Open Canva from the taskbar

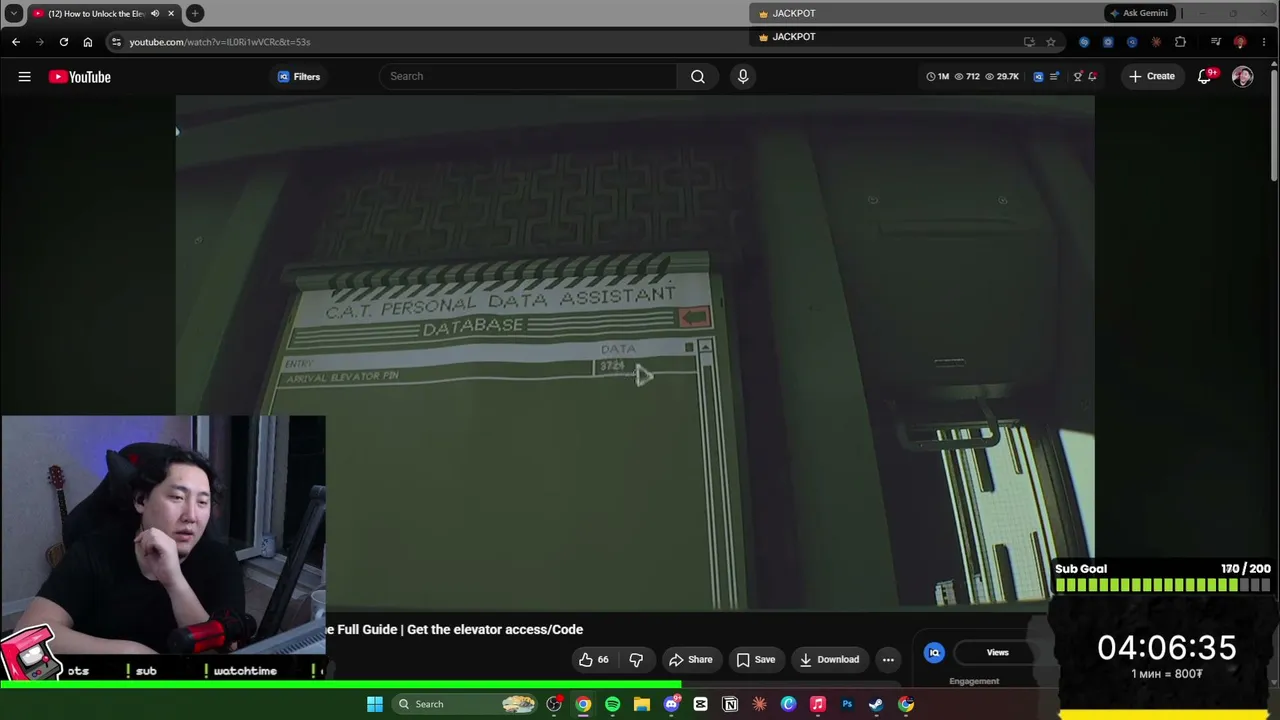tap(788, 704)
